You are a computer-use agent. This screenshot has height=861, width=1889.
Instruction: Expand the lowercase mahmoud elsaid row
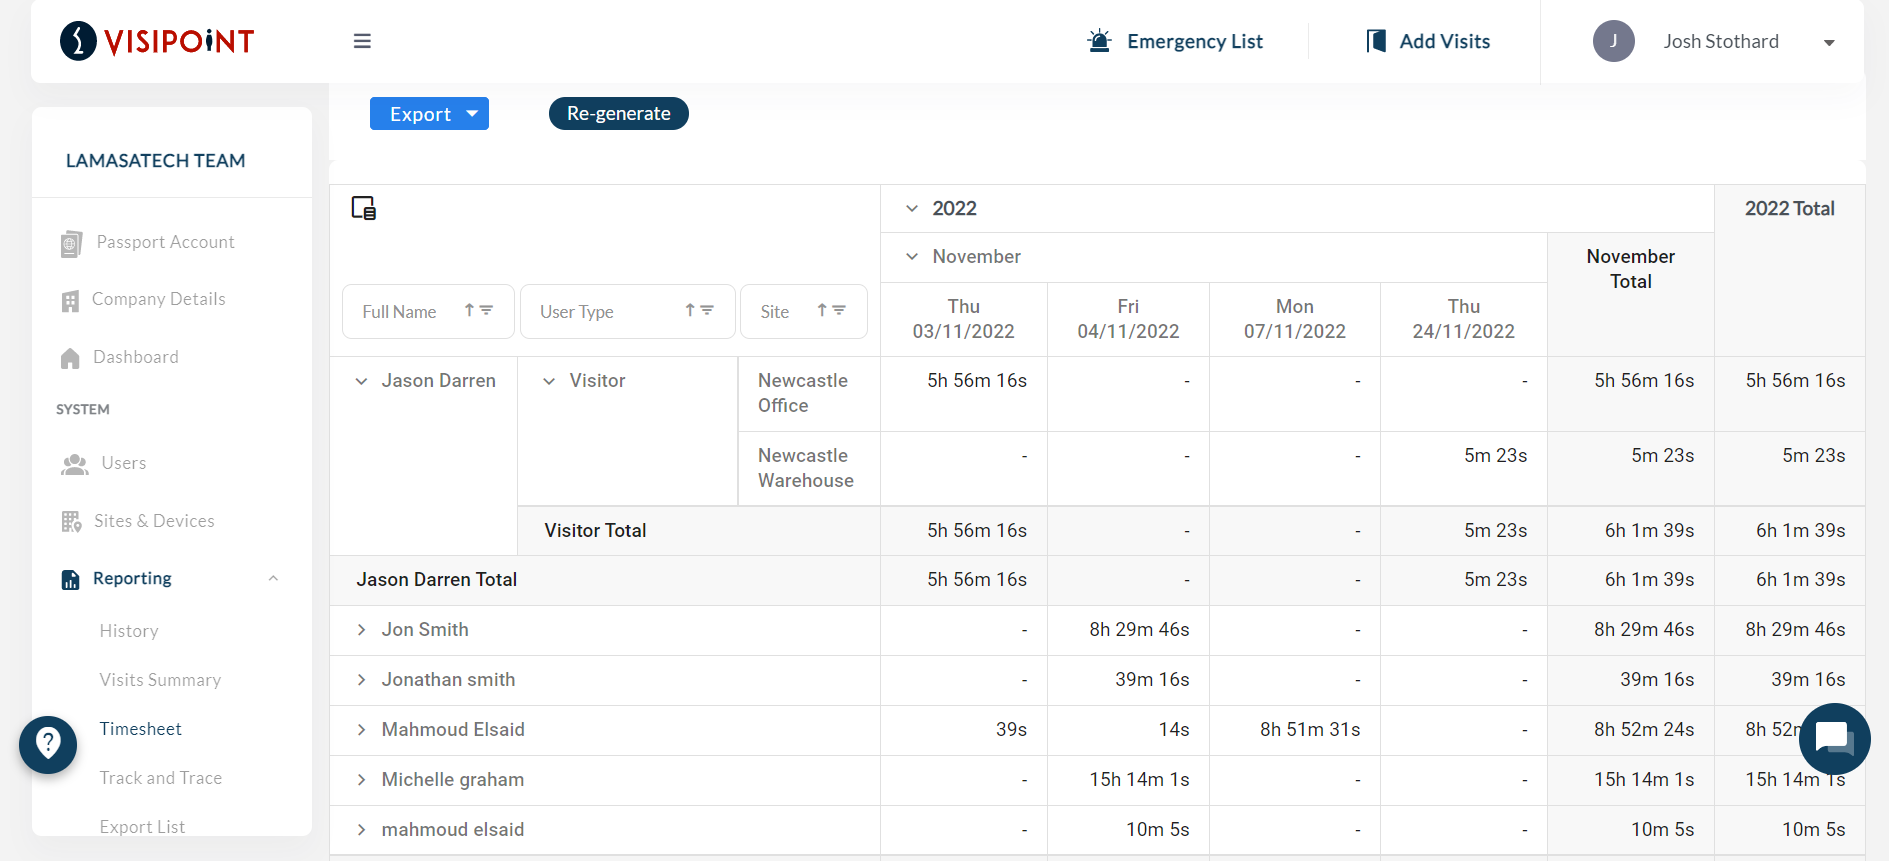(x=361, y=830)
